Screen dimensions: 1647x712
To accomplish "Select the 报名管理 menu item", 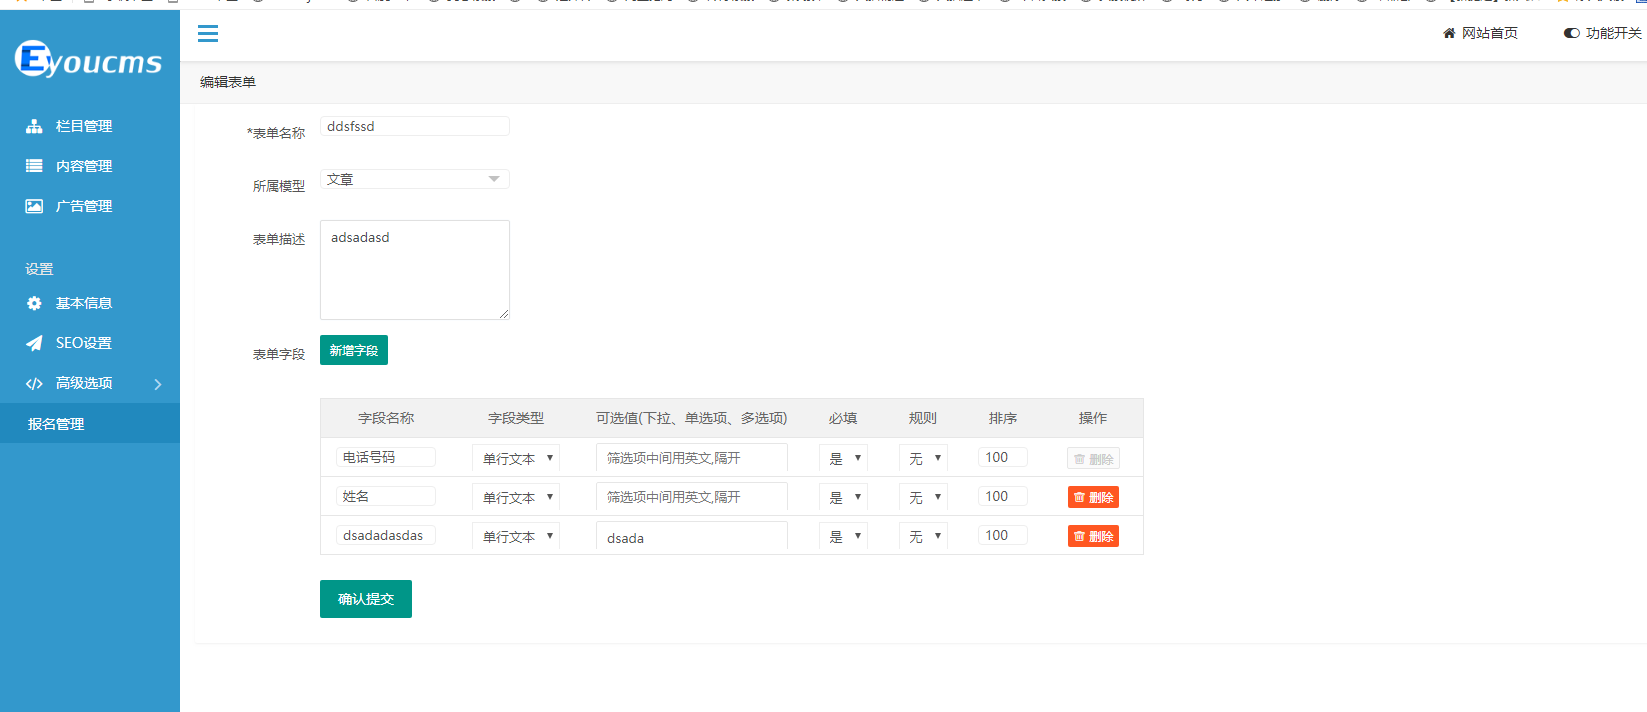I will coord(90,424).
